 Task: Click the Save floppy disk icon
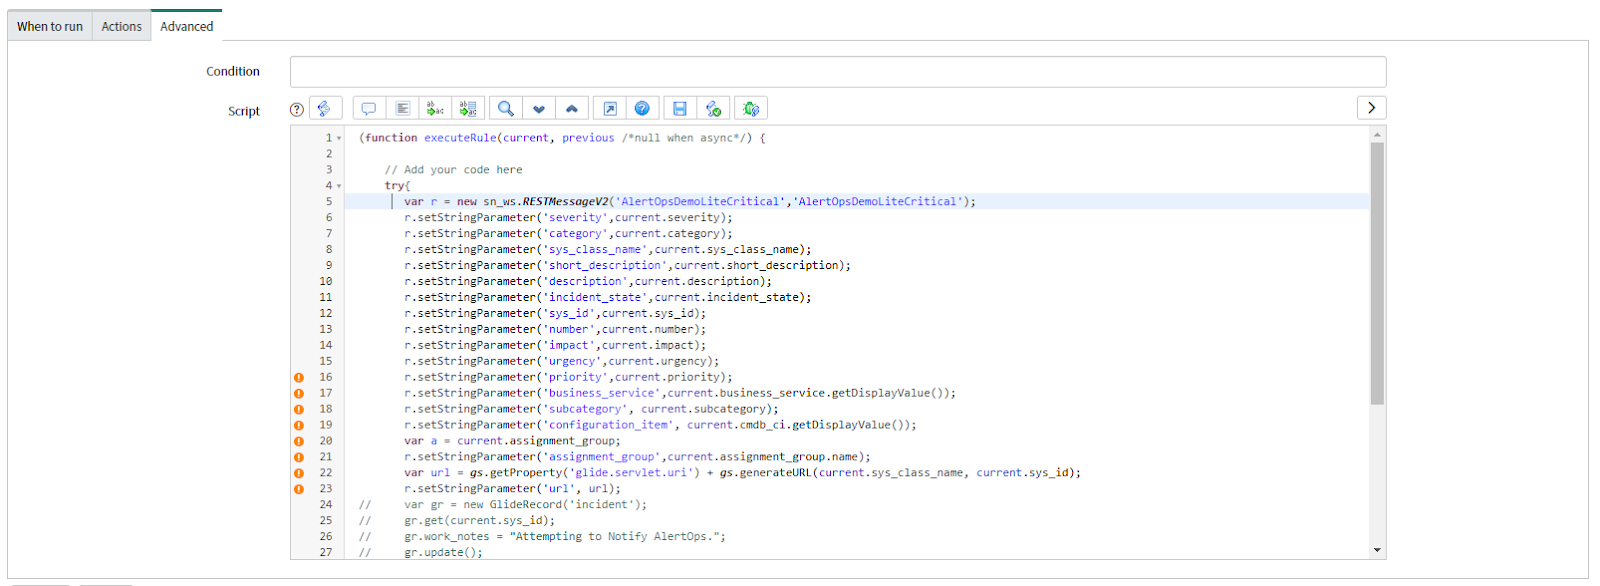pyautogui.click(x=680, y=108)
